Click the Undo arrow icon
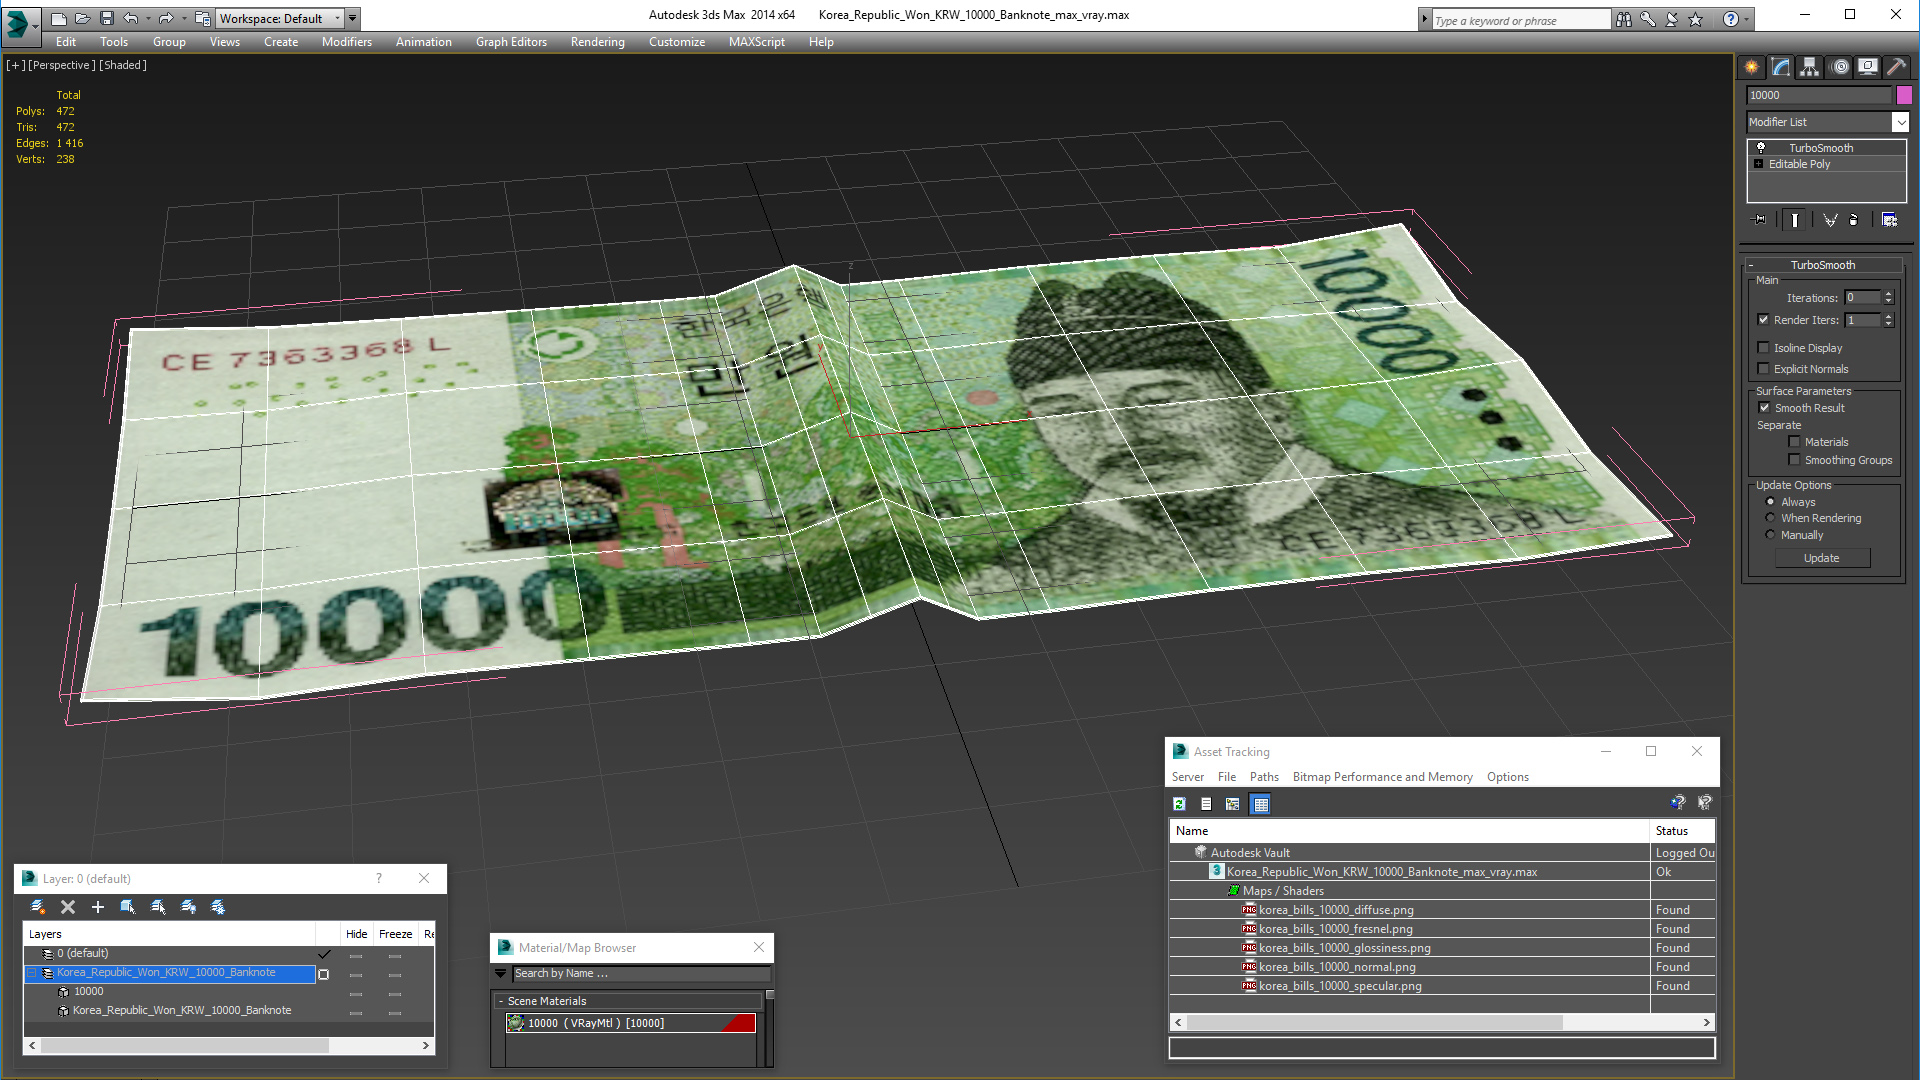The height and width of the screenshot is (1080, 1920). point(131,18)
